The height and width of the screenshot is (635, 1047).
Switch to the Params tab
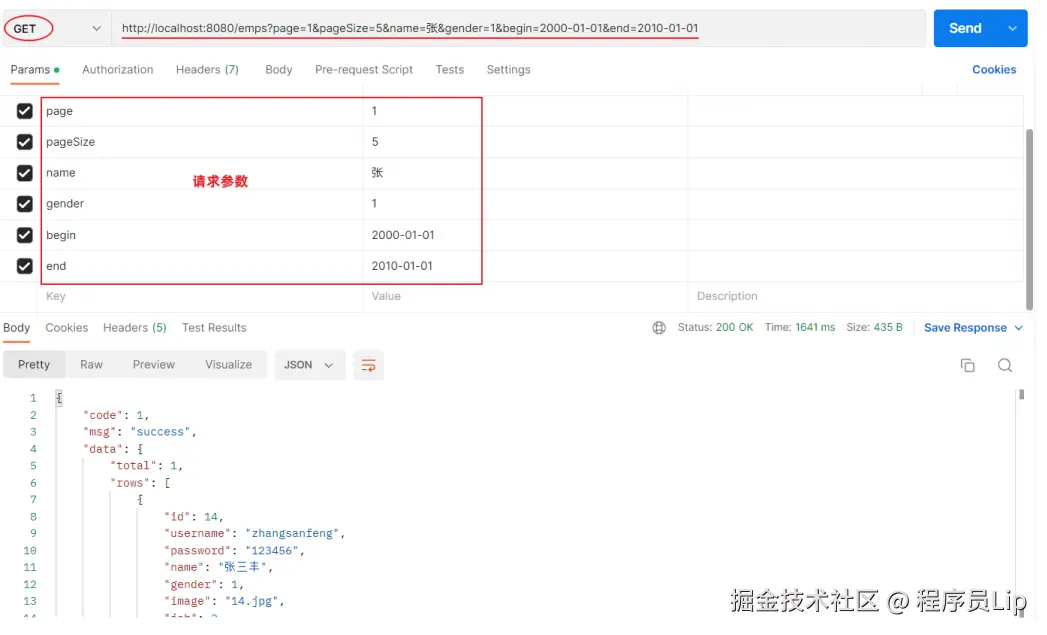coord(35,69)
